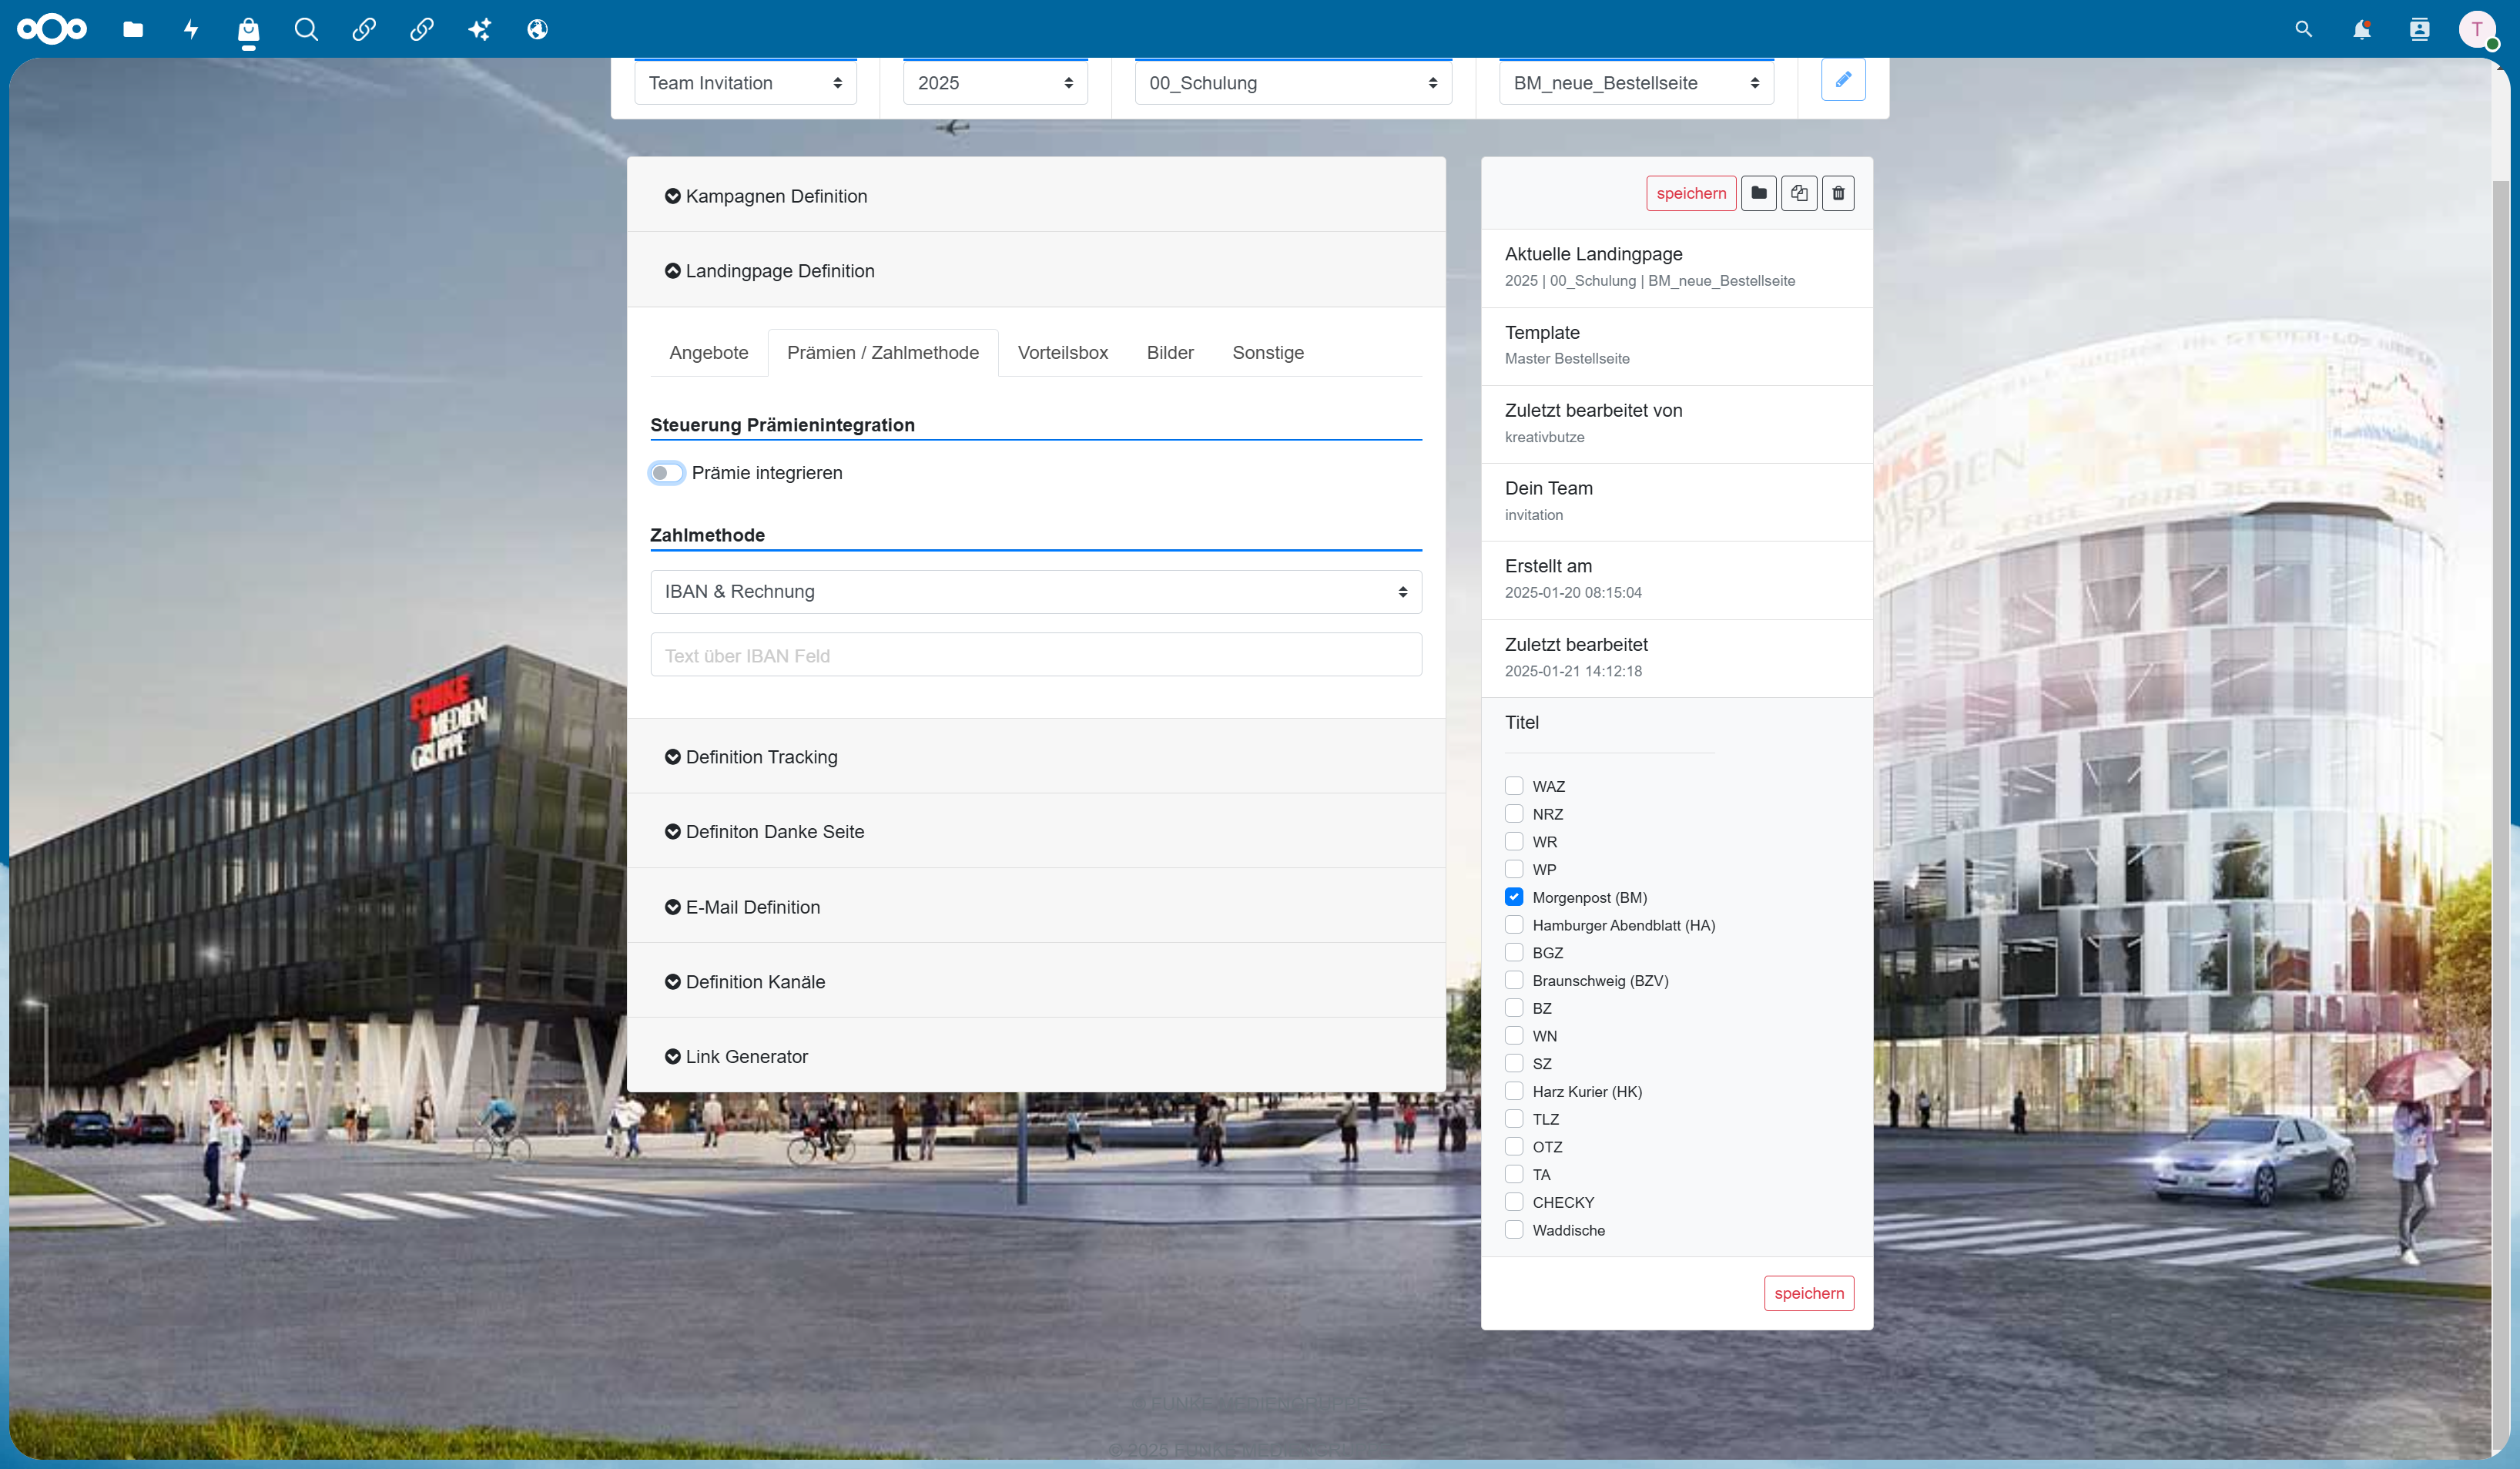
Task: Switch to the Bilder tab
Action: [x=1170, y=353]
